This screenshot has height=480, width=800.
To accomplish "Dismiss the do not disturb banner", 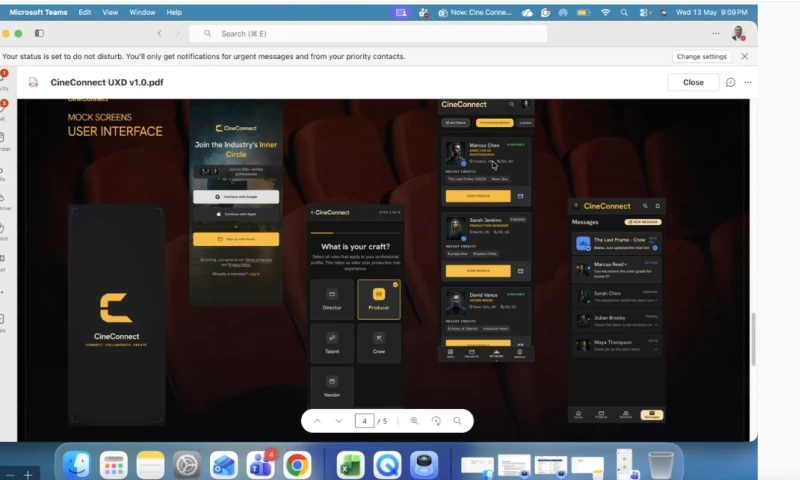I will [744, 57].
